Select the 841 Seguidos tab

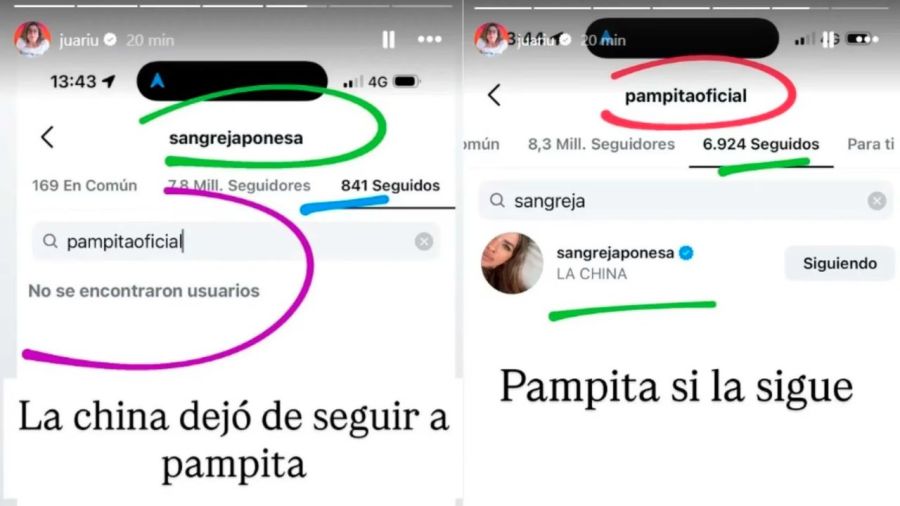click(390, 185)
